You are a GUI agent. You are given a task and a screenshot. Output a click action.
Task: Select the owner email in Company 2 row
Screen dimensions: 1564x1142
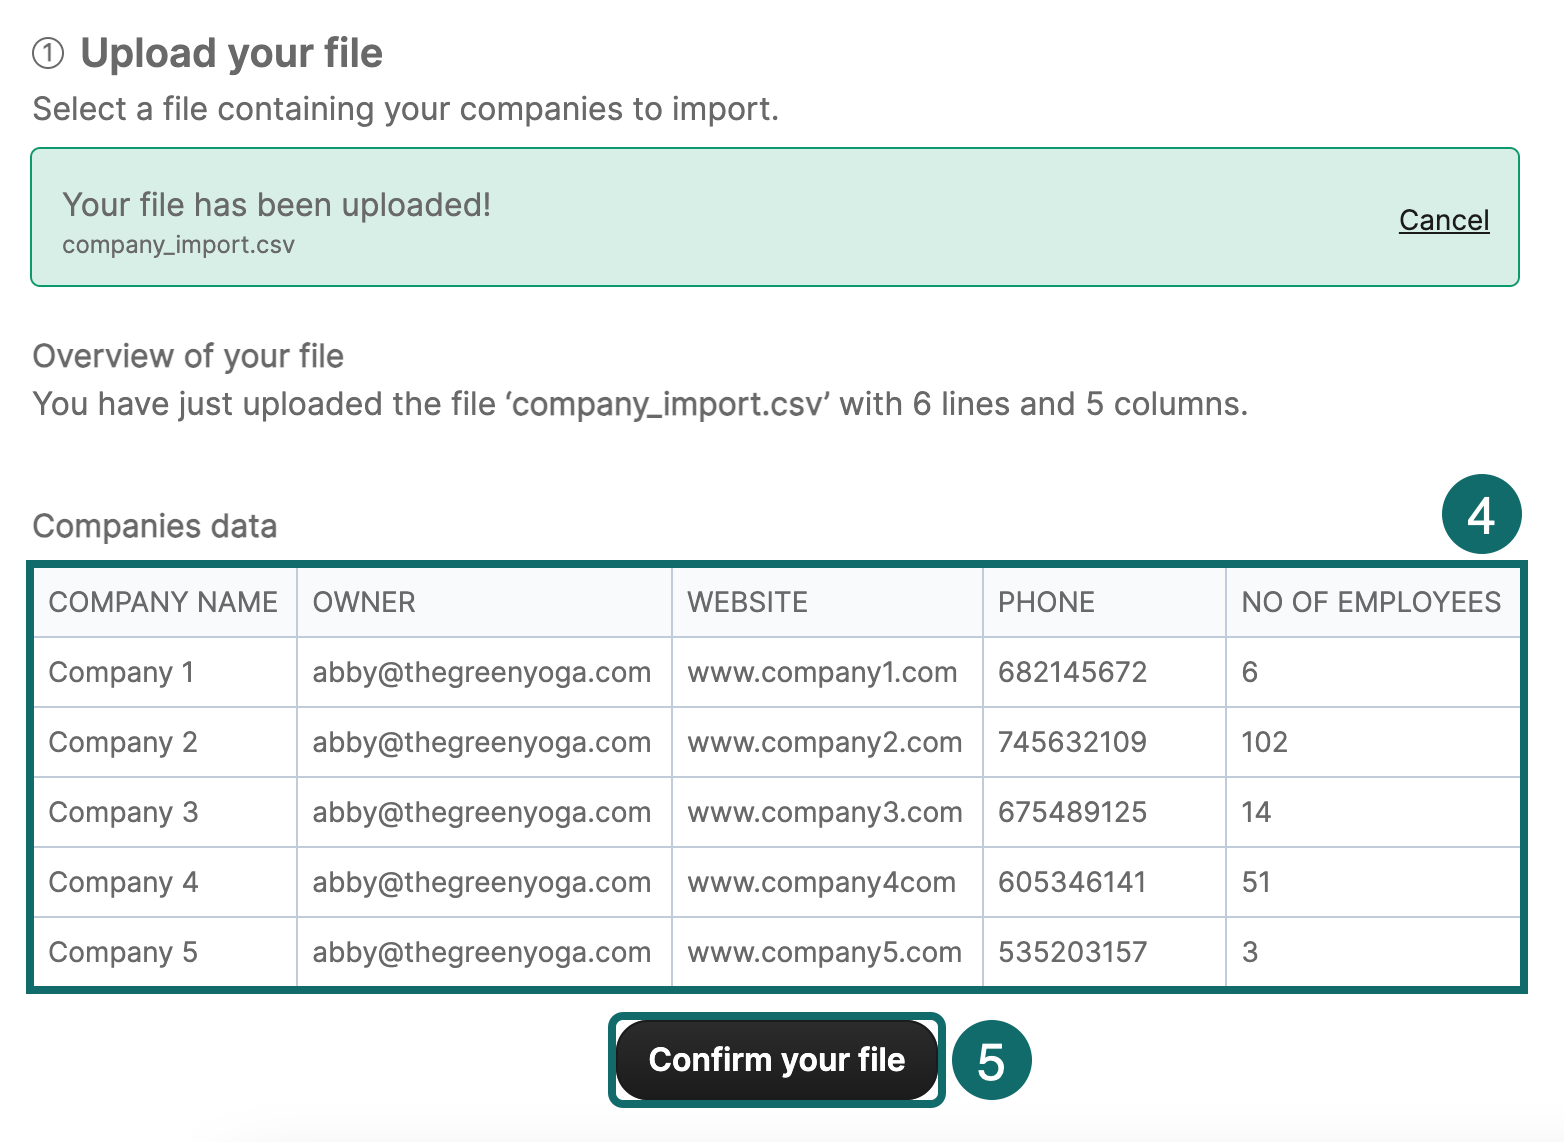[481, 742]
